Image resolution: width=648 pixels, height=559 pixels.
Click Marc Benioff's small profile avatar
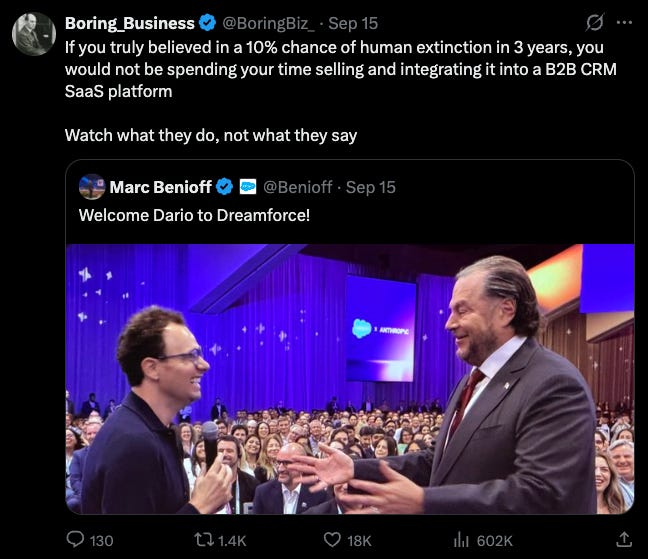(92, 187)
